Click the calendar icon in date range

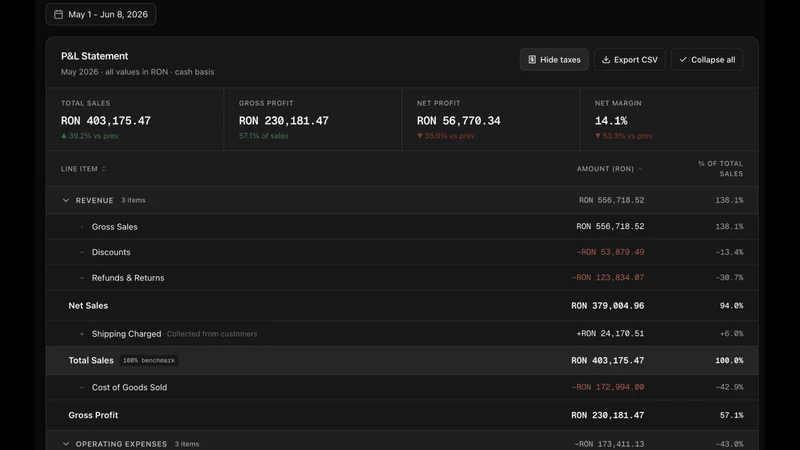point(59,14)
